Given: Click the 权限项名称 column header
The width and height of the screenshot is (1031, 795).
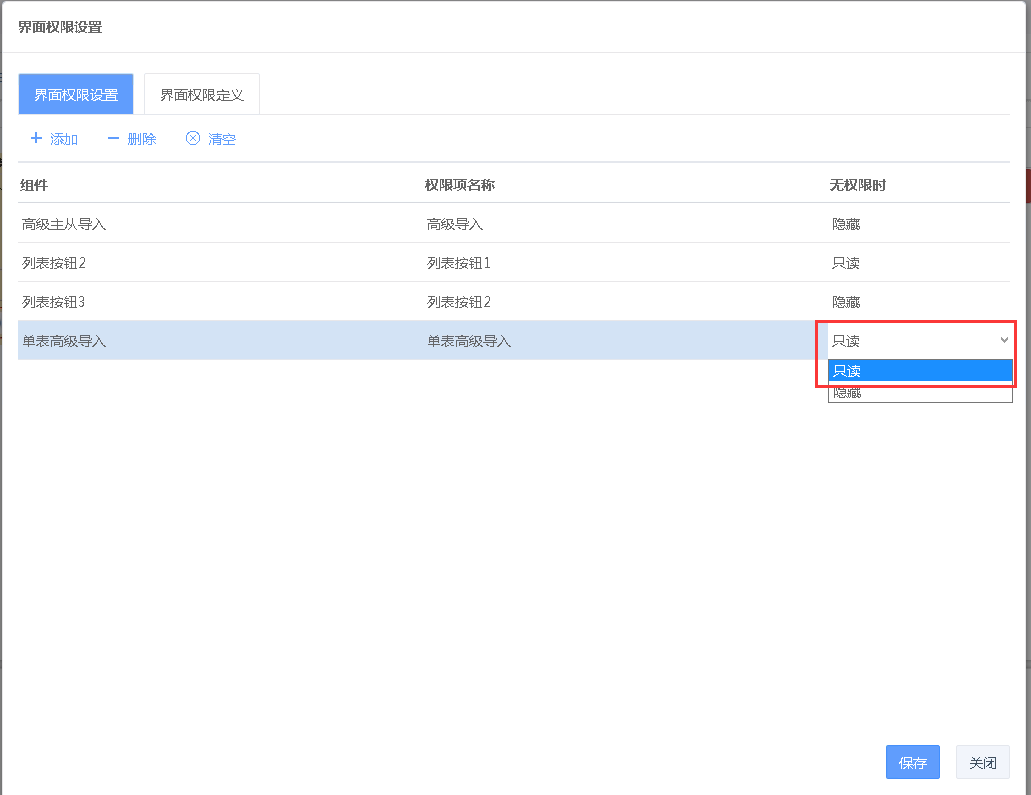Looking at the screenshot, I should pyautogui.click(x=460, y=185).
